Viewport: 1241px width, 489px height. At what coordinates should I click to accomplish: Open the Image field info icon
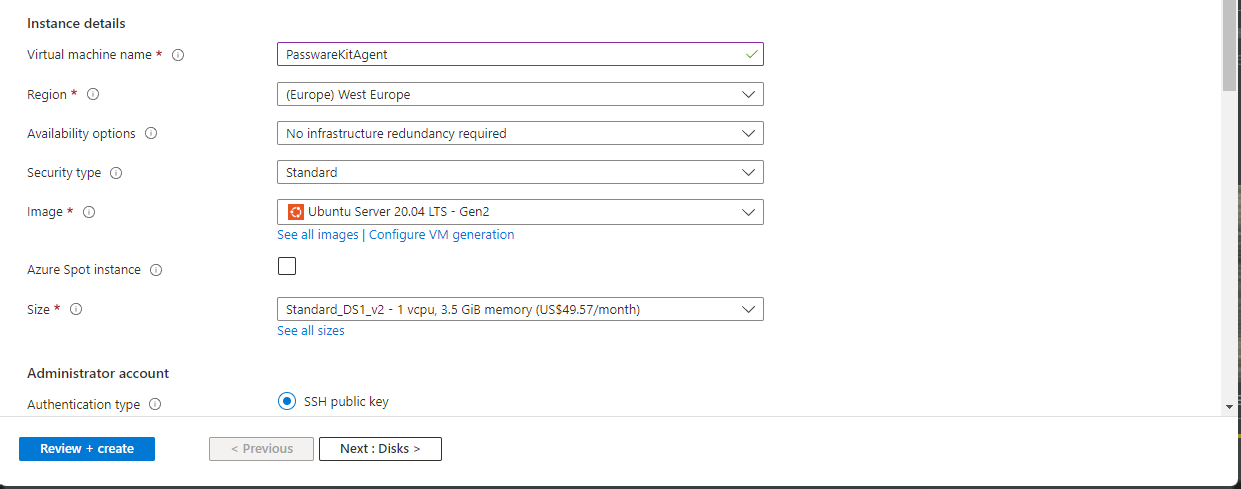point(89,212)
